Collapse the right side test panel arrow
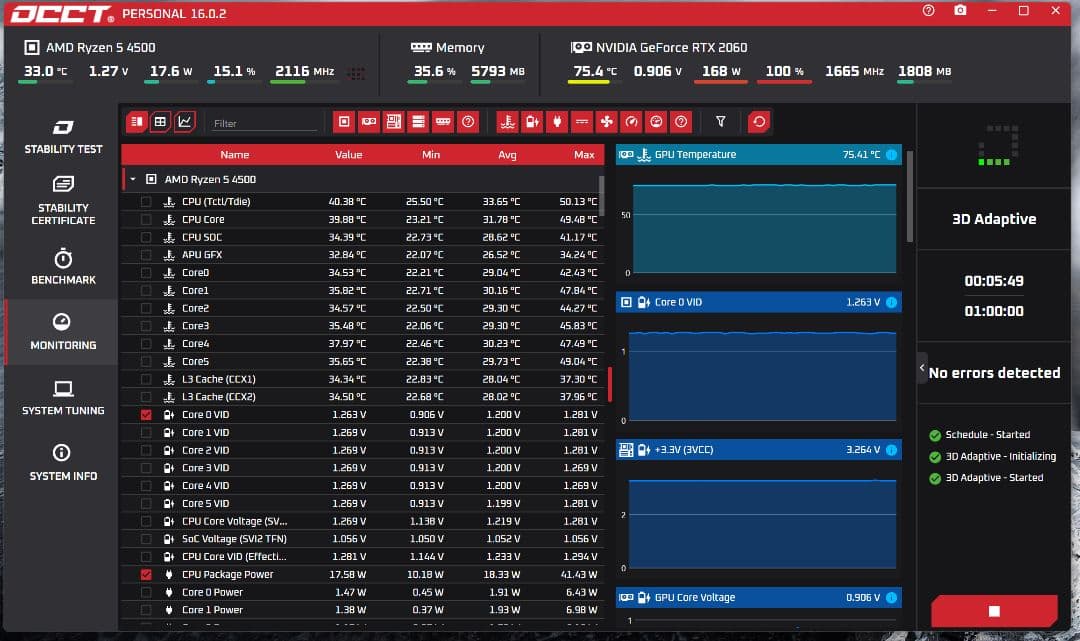Image resolution: width=1080 pixels, height=641 pixels. (922, 368)
